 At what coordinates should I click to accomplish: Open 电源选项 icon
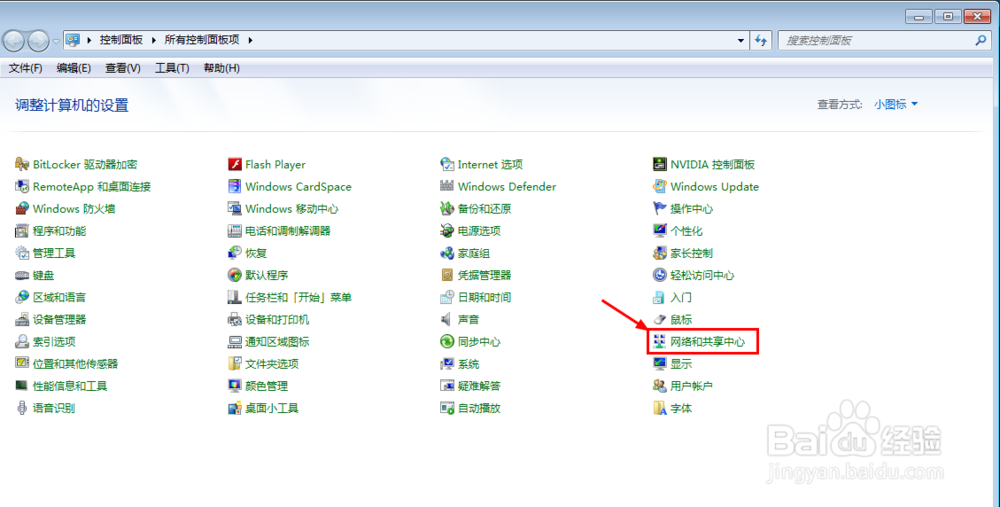click(447, 231)
